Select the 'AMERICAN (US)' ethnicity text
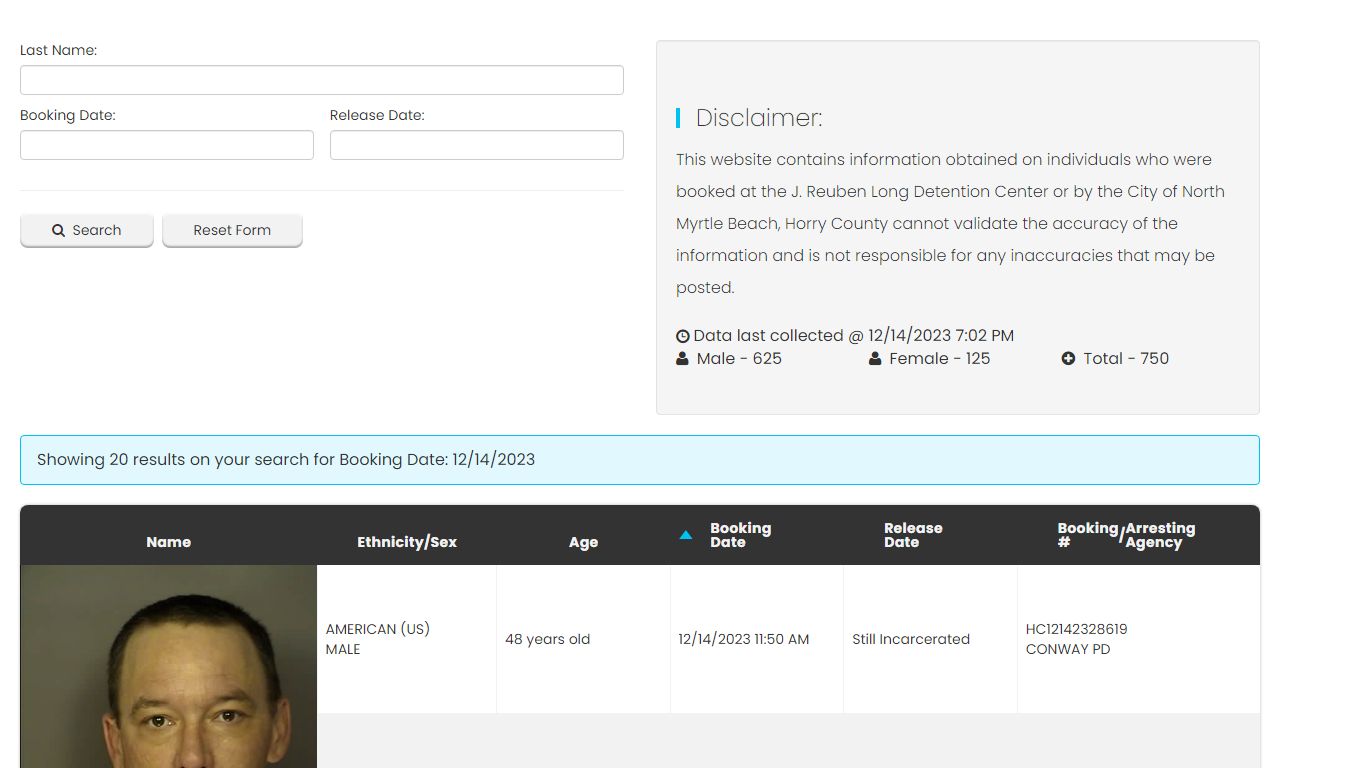This screenshot has width=1366, height=768. (x=378, y=629)
